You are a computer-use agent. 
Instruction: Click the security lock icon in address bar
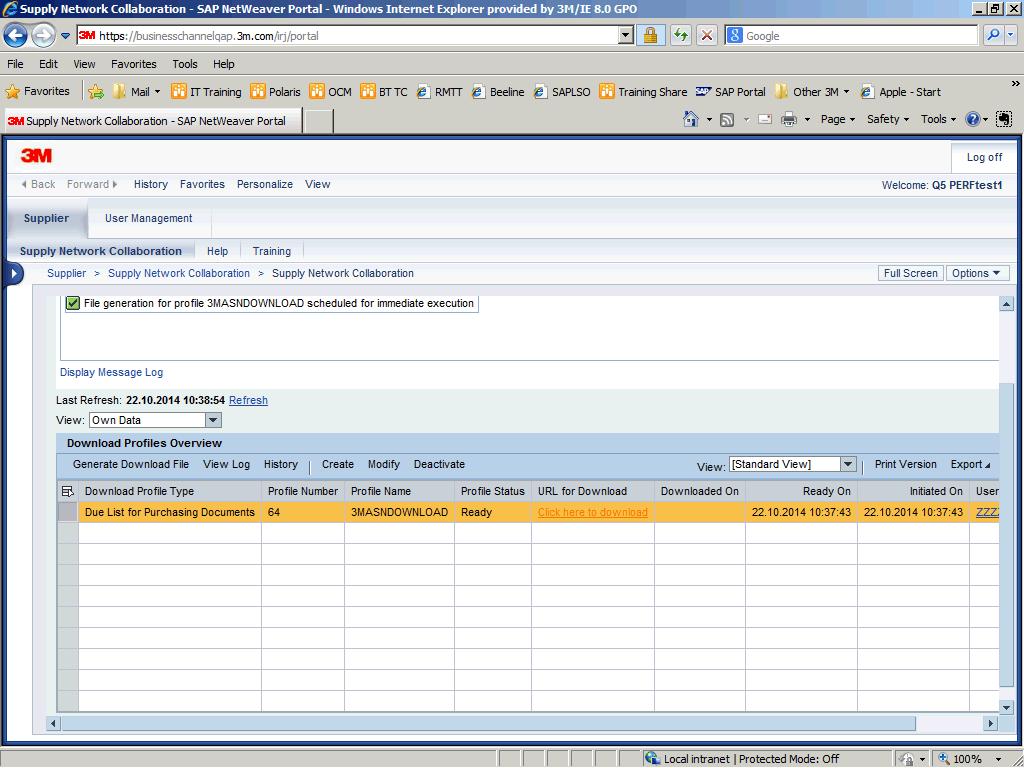[x=650, y=35]
